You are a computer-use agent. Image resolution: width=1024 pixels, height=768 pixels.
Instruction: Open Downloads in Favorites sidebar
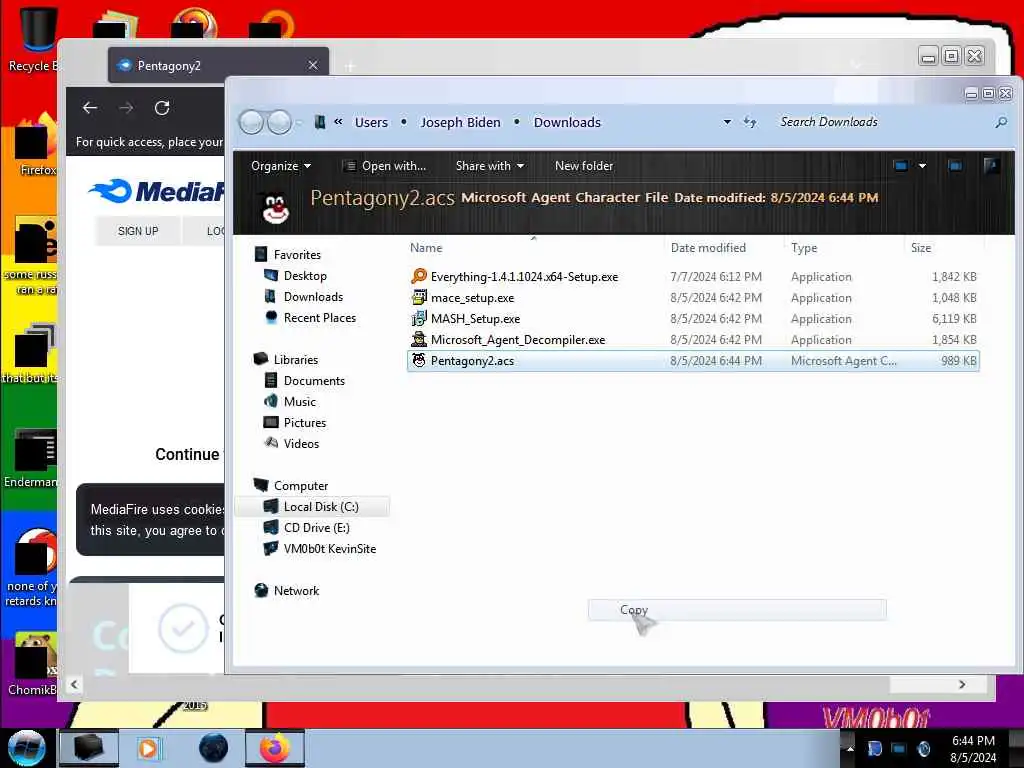(313, 296)
